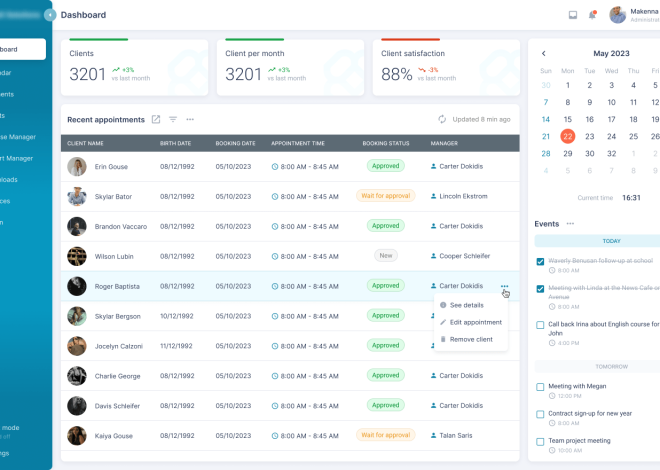Click Skylar Bator's Wait for approval badge
Screen dimensions: 660x470
(386, 196)
